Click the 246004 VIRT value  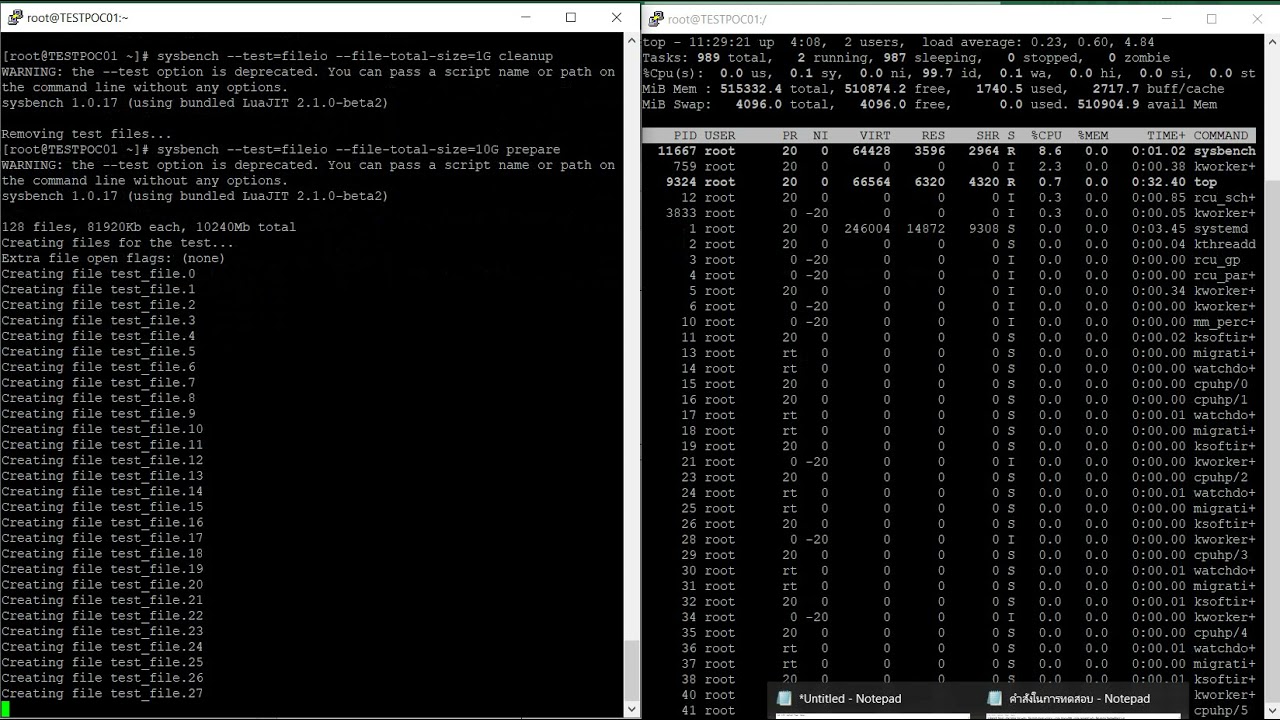point(866,229)
